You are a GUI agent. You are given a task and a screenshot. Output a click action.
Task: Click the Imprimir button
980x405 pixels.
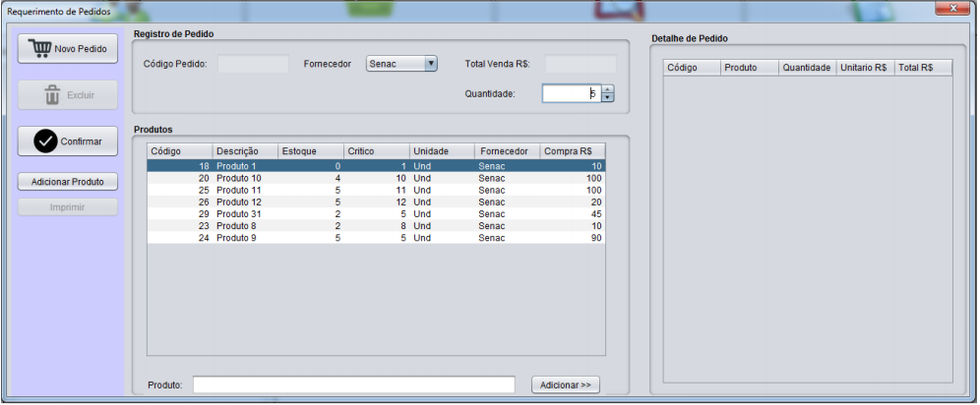pyautogui.click(x=68, y=207)
